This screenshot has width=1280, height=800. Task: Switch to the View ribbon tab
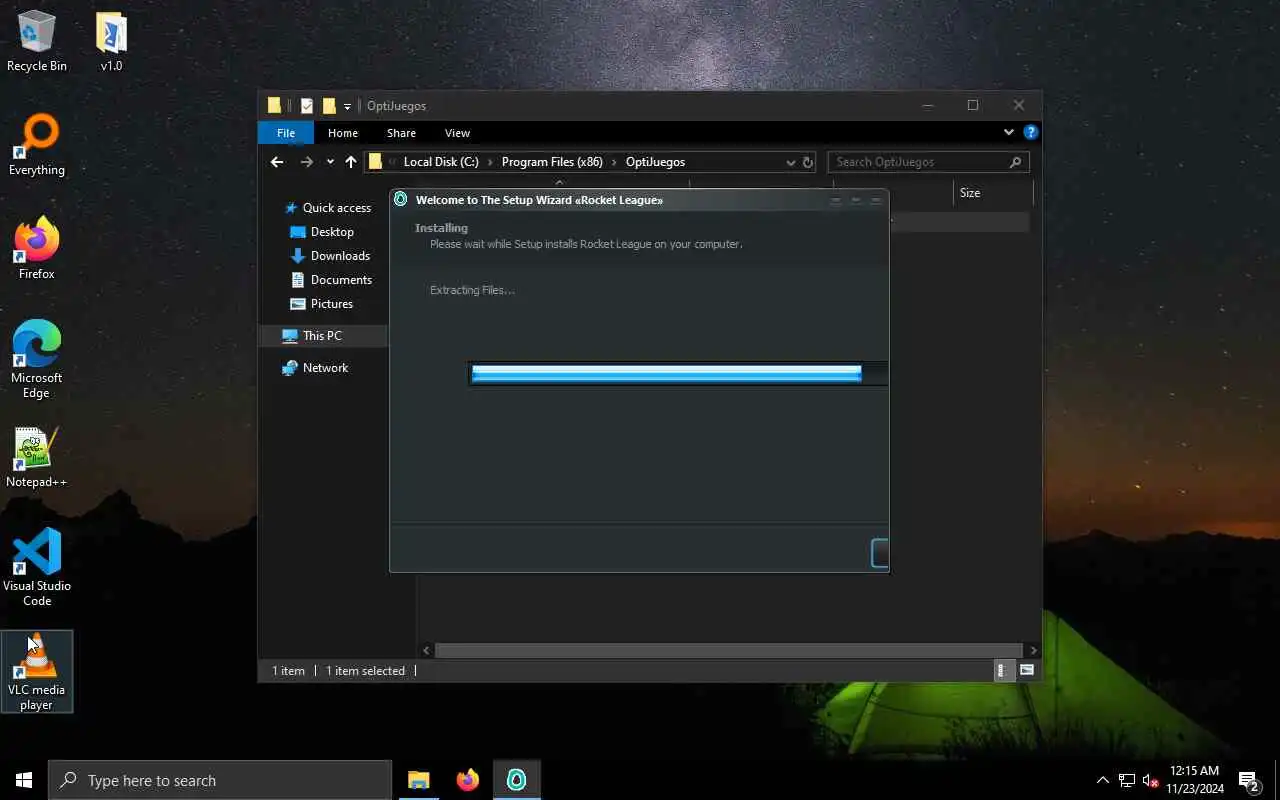click(457, 133)
